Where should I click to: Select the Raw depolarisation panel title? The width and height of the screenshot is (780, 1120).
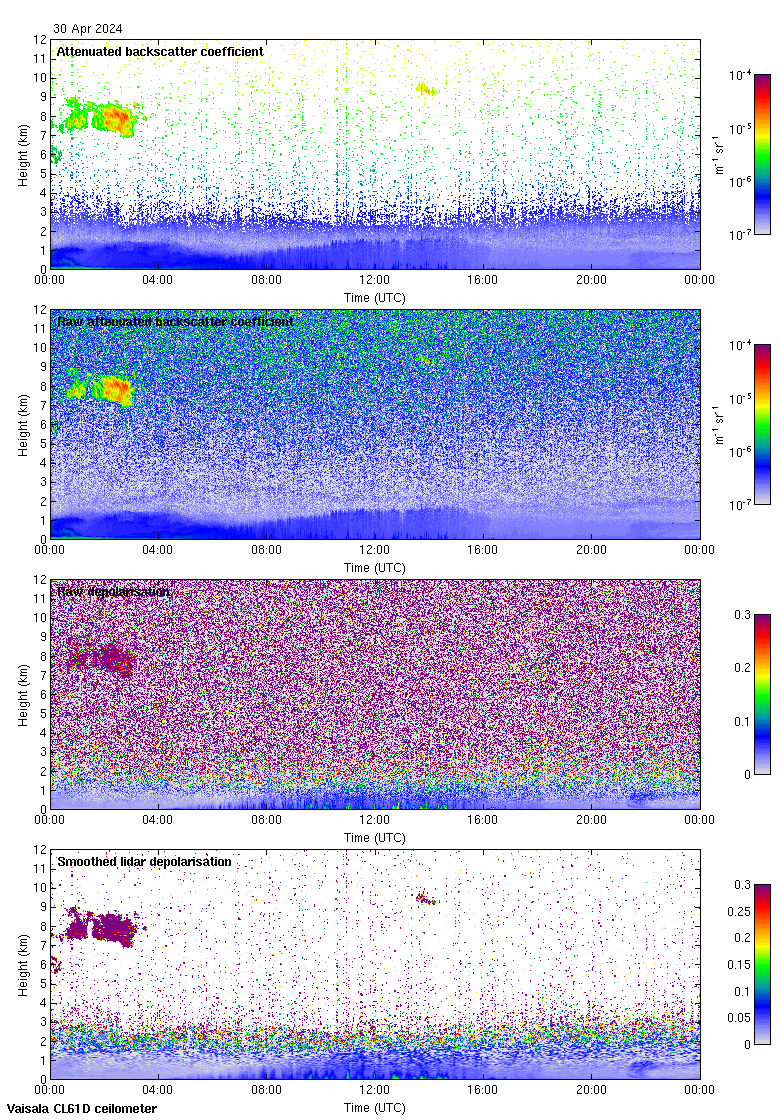[113, 592]
